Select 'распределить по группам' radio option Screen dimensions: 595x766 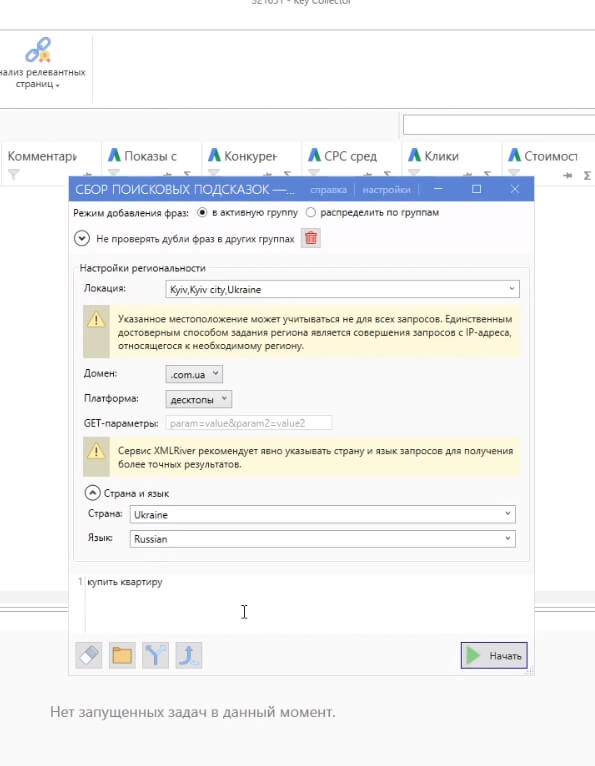click(311, 213)
